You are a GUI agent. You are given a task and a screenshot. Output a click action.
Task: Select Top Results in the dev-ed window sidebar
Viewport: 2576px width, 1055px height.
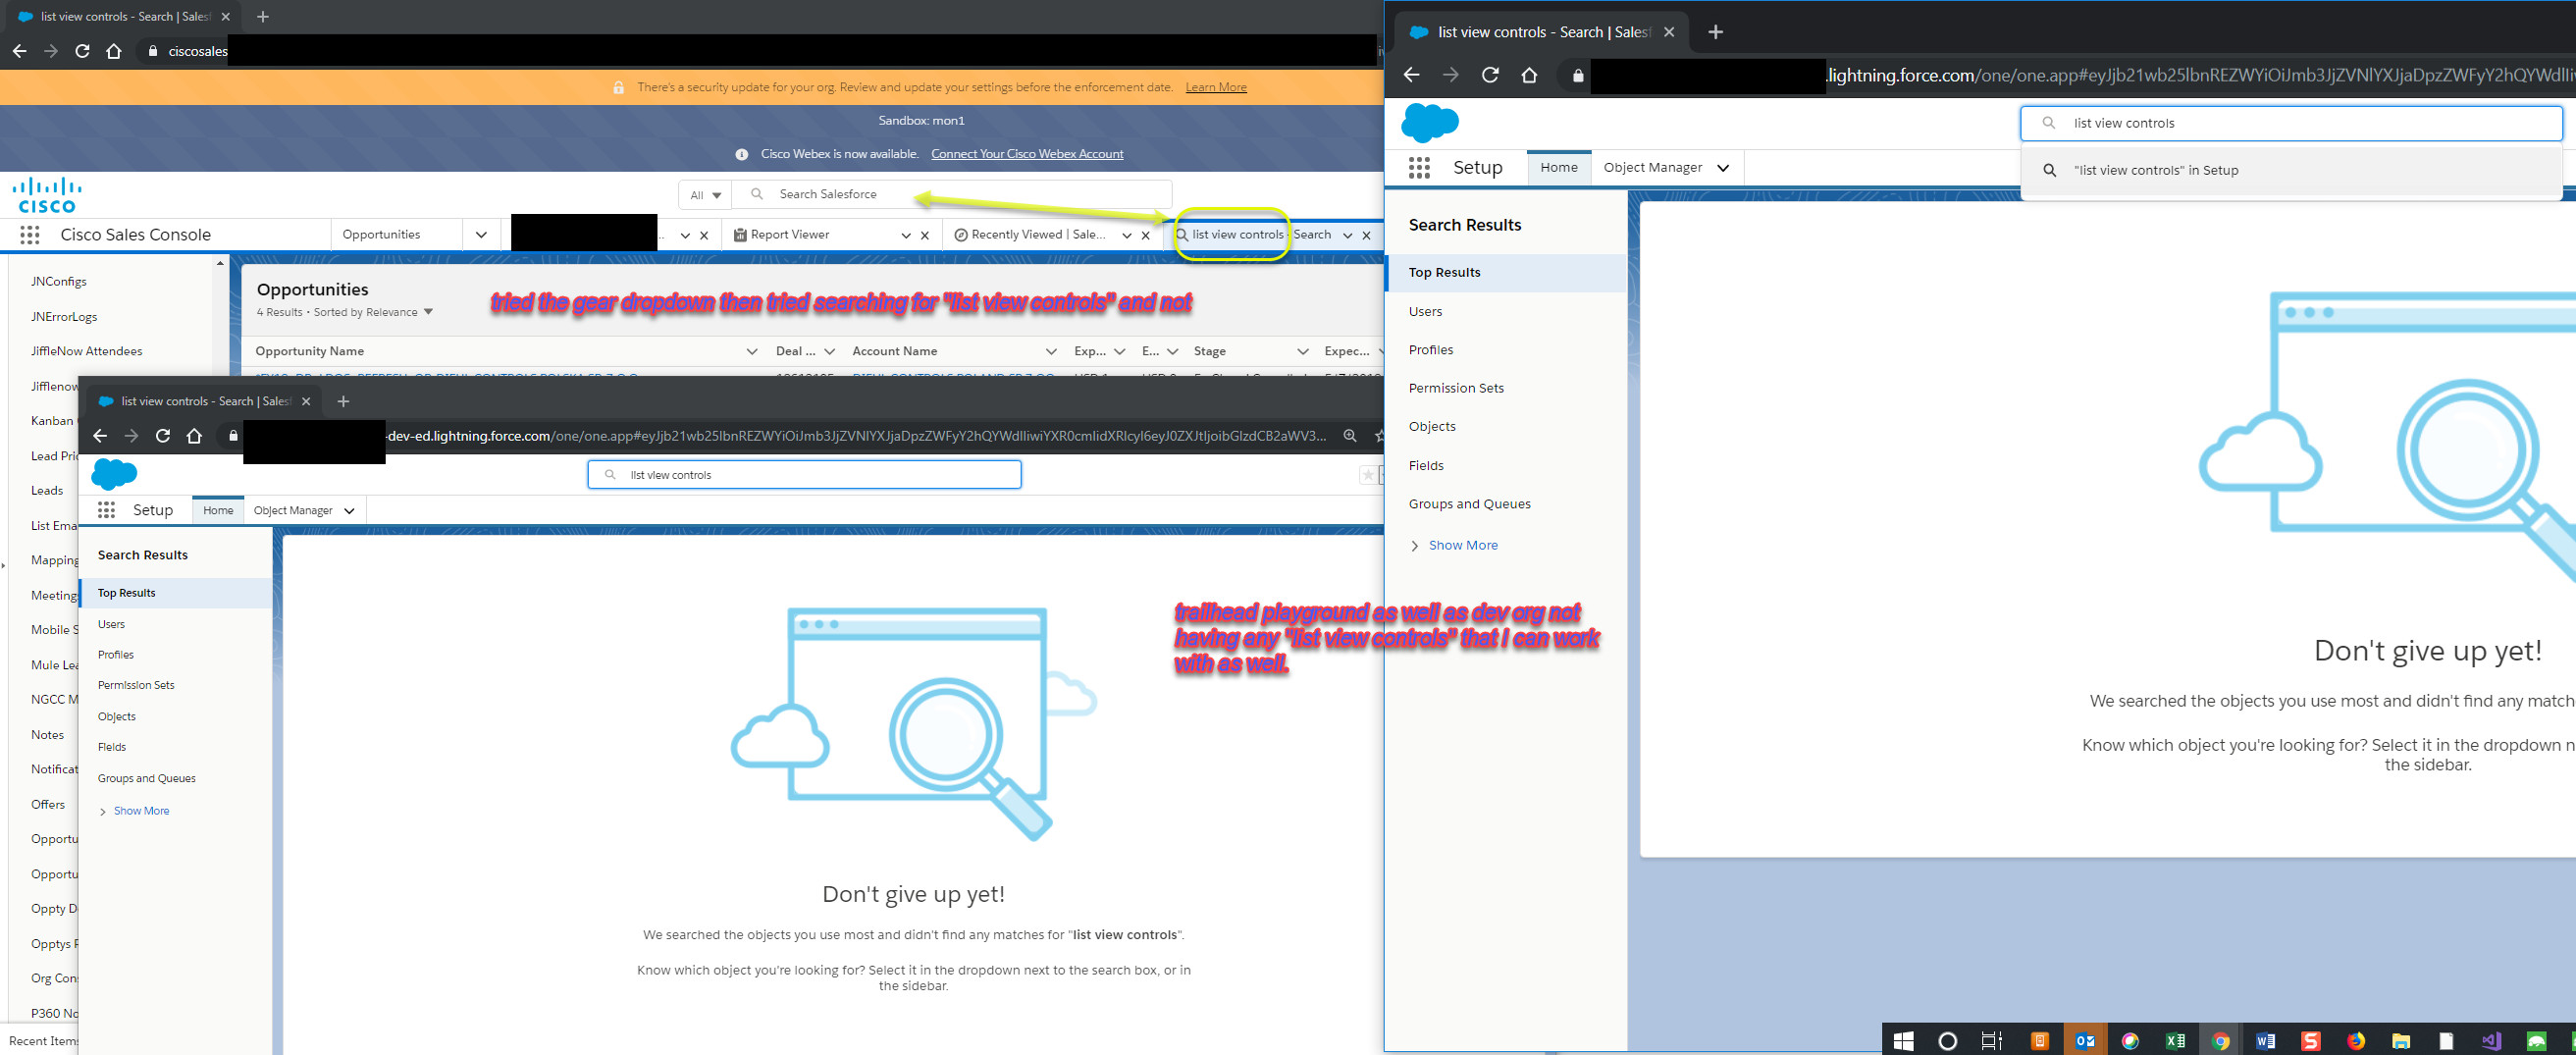[x=176, y=593]
